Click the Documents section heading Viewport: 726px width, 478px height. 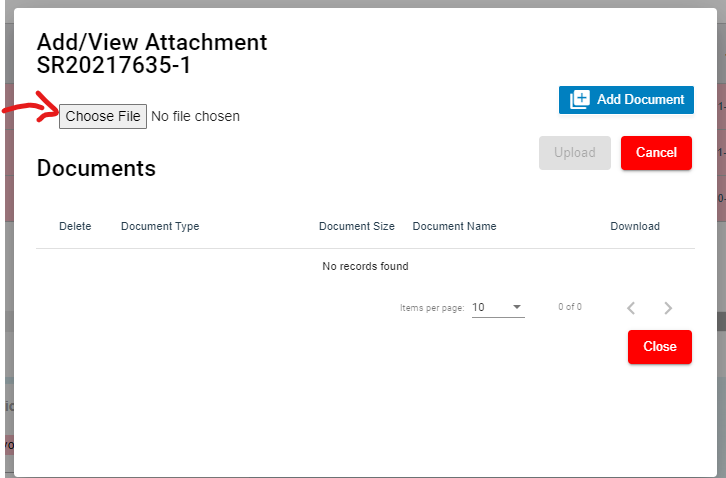point(96,168)
